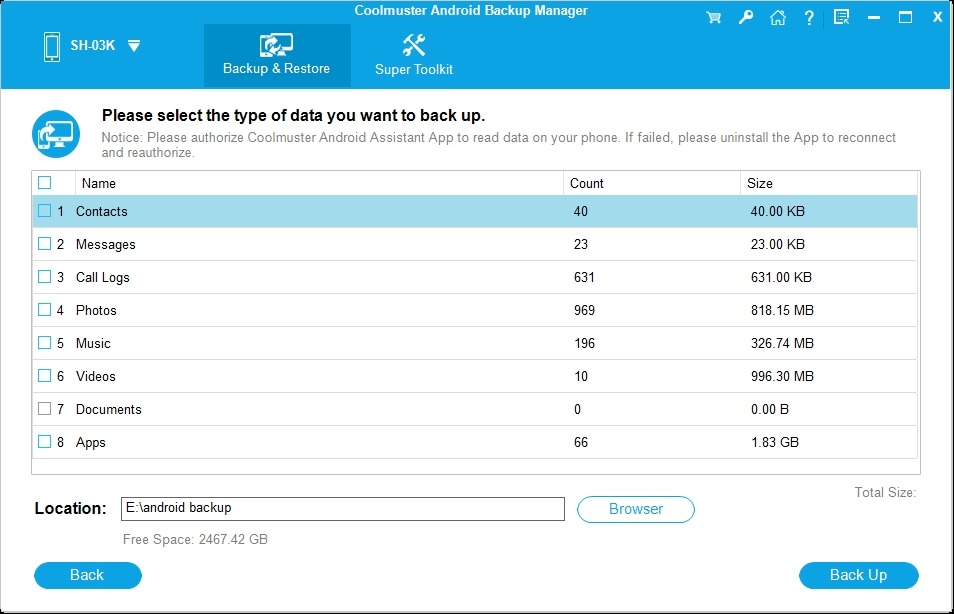
Task: Click Apps size 1.83 GB
Action: tap(775, 442)
